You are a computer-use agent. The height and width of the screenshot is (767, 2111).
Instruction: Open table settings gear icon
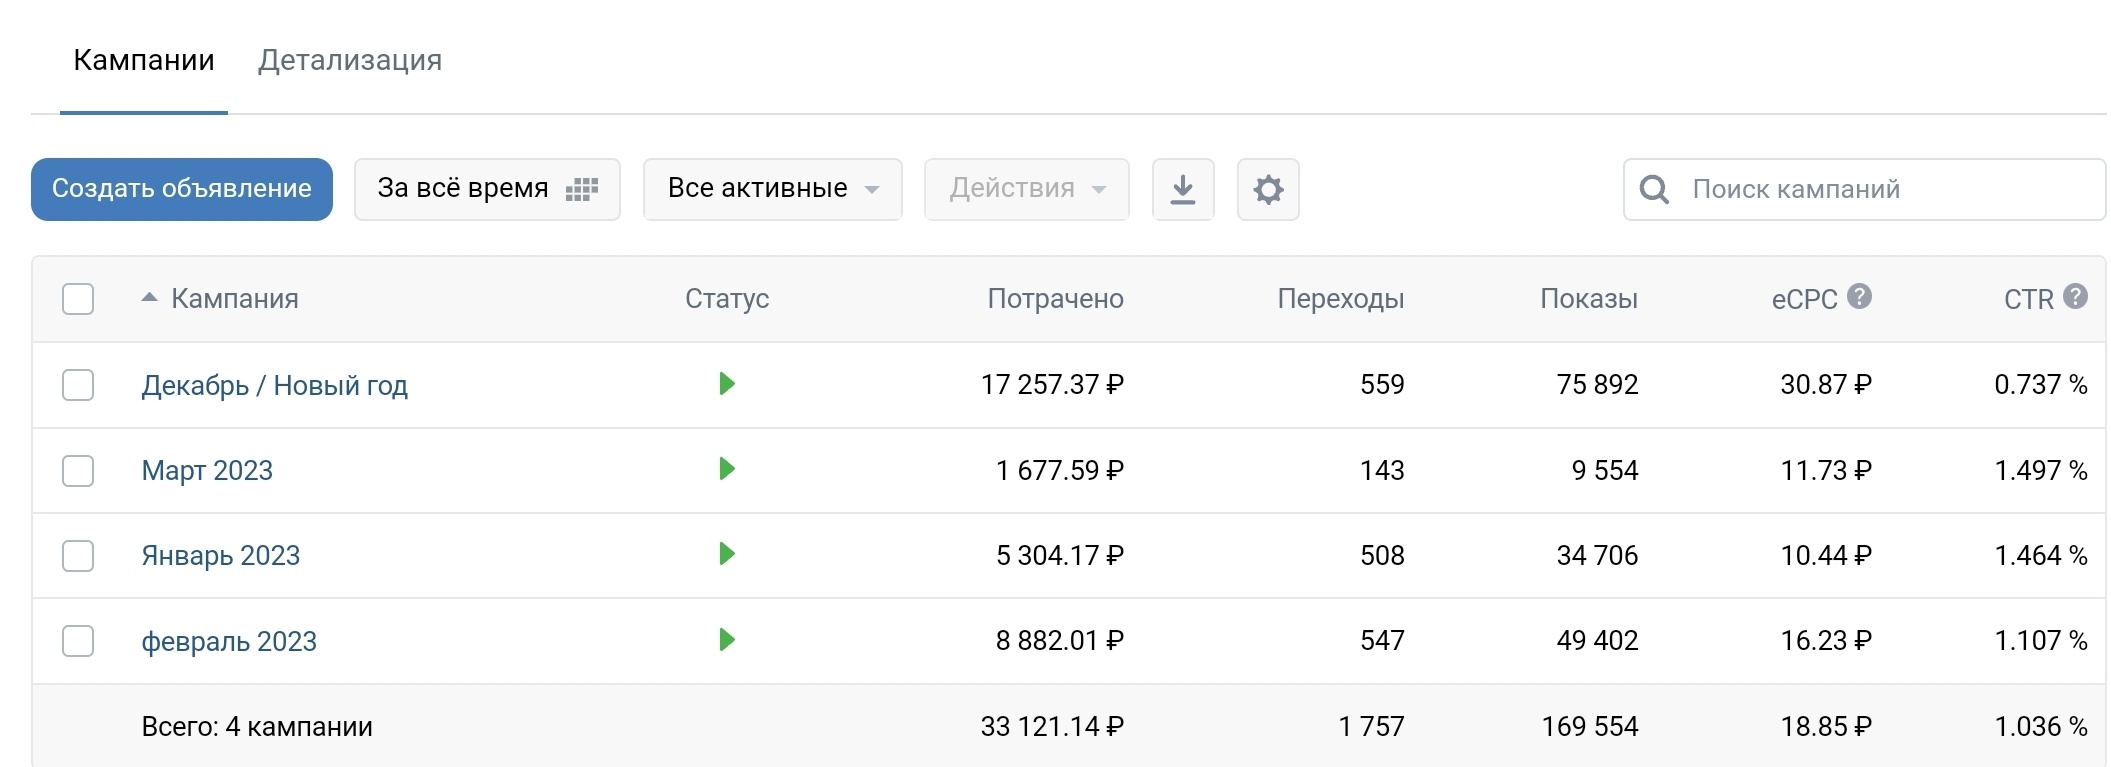[1268, 189]
